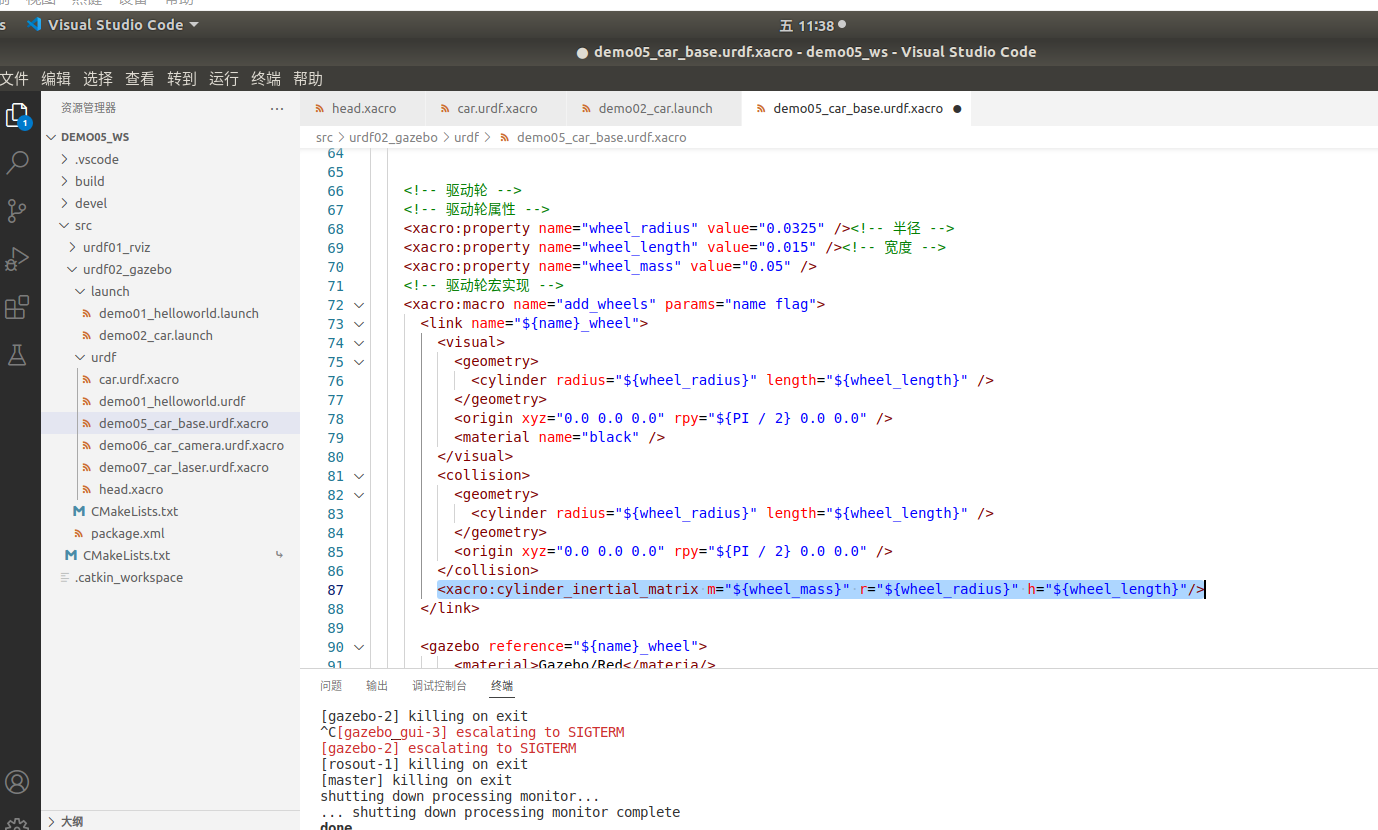This screenshot has height=830, width=1378.
Task: Click the clock showing 五 11:38
Action: click(x=806, y=25)
